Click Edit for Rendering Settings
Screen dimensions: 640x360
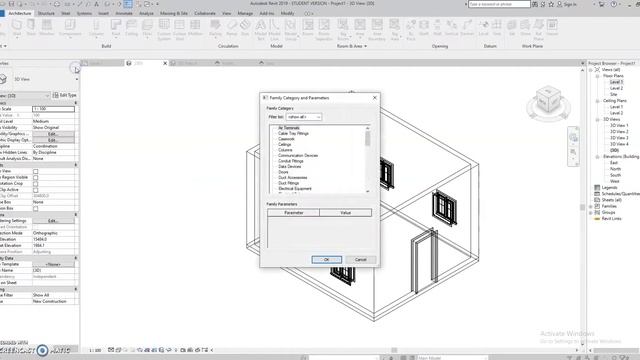(x=53, y=221)
